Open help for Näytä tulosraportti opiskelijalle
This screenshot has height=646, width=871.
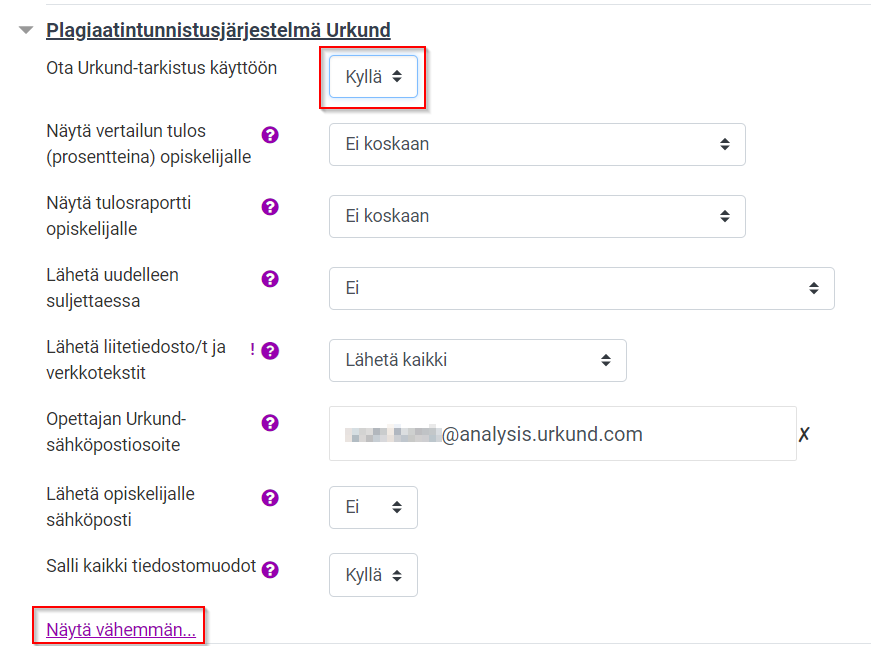pos(270,207)
